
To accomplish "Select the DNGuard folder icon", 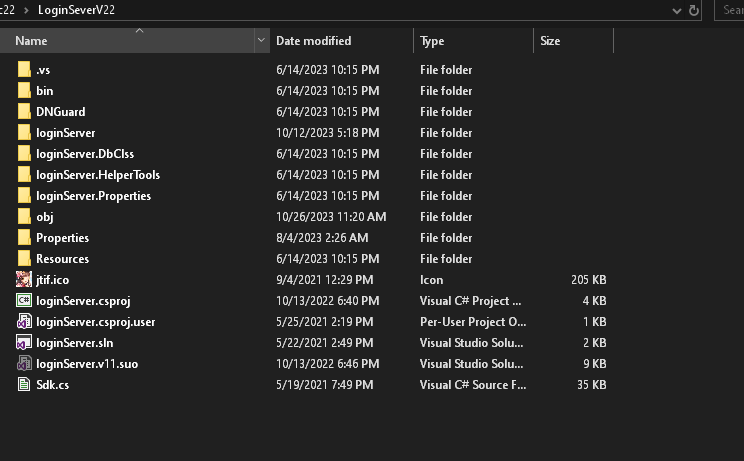I will 24,112.
